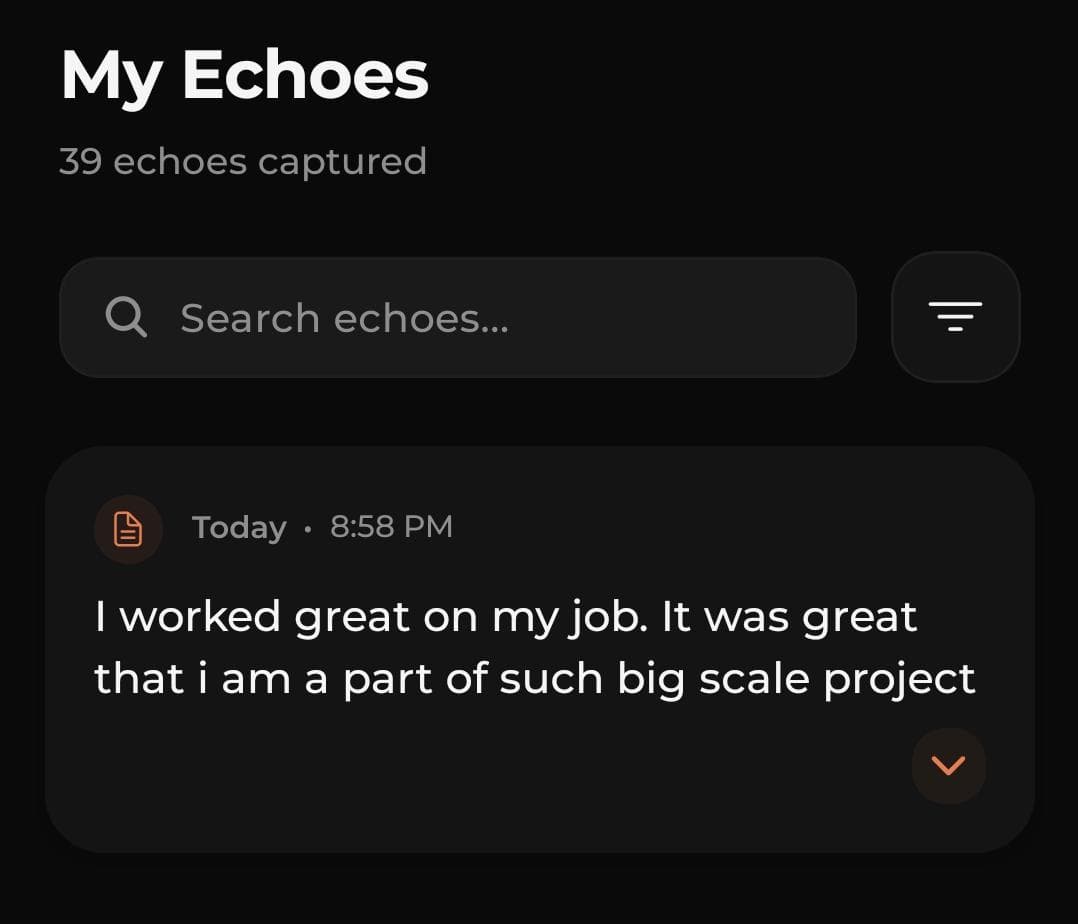Click the 39 echoes captured counter

tap(243, 162)
